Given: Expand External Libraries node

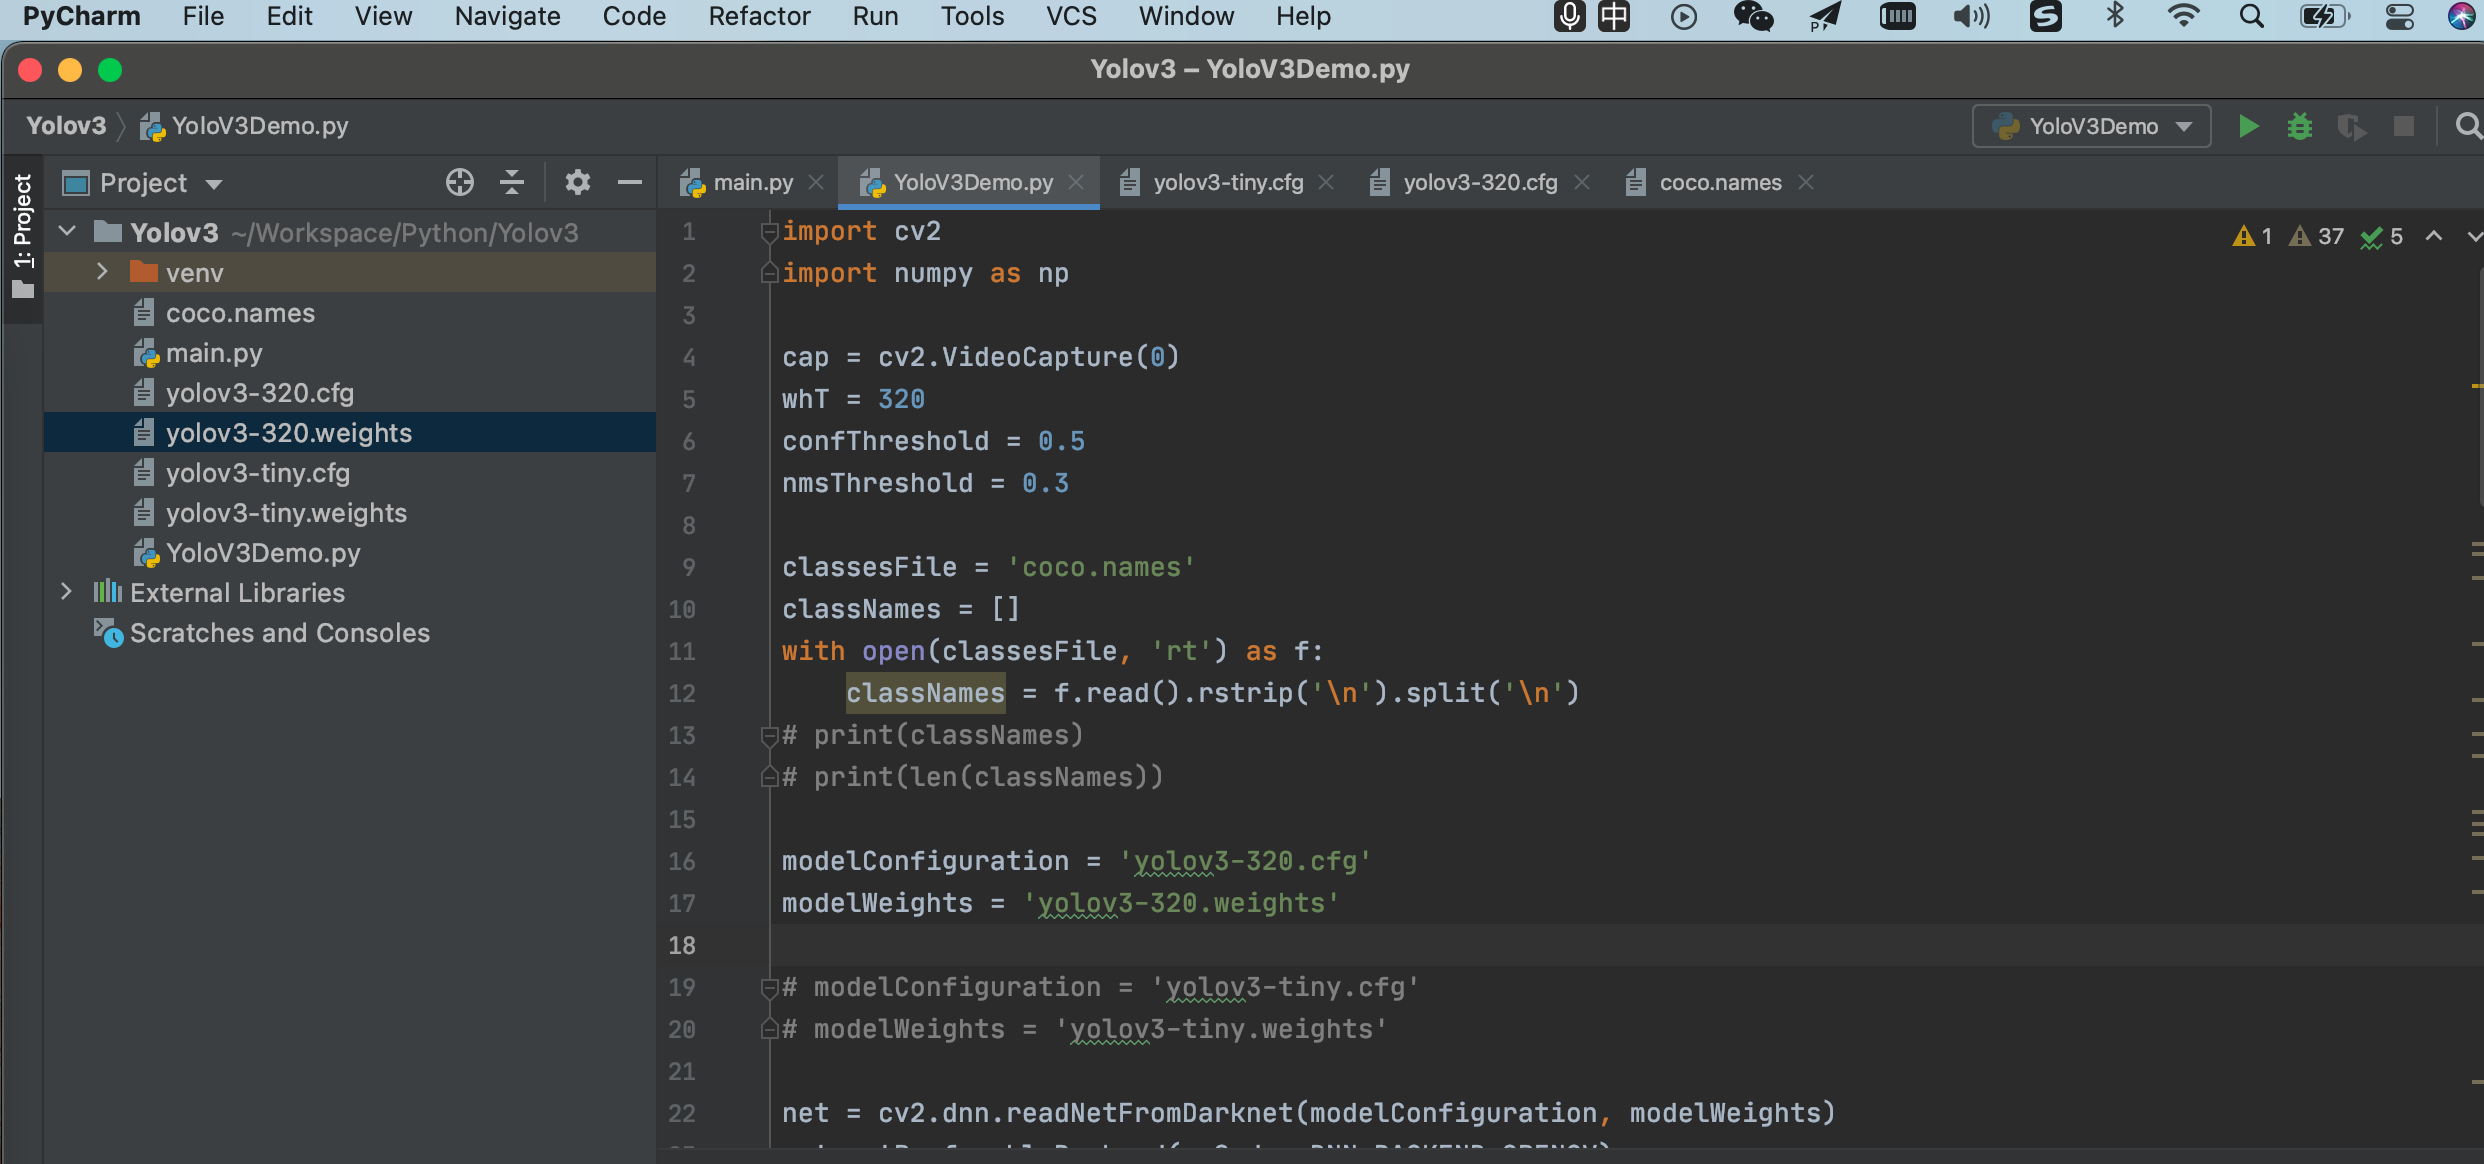Looking at the screenshot, I should pos(66,592).
